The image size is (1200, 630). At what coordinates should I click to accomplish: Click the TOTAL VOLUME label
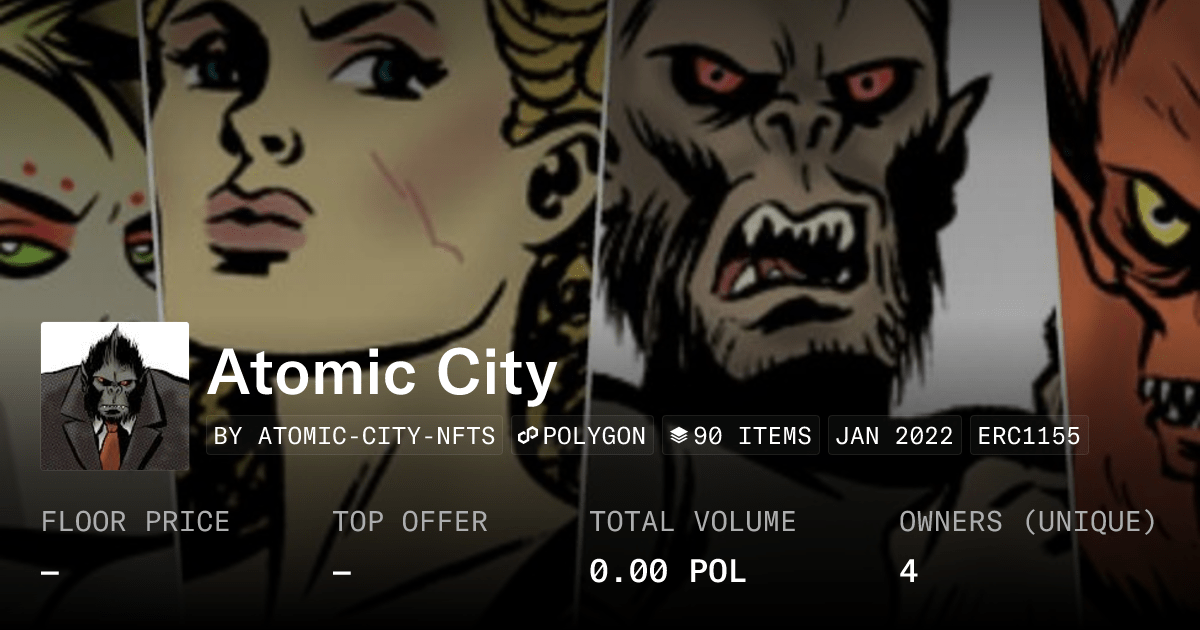click(x=692, y=522)
